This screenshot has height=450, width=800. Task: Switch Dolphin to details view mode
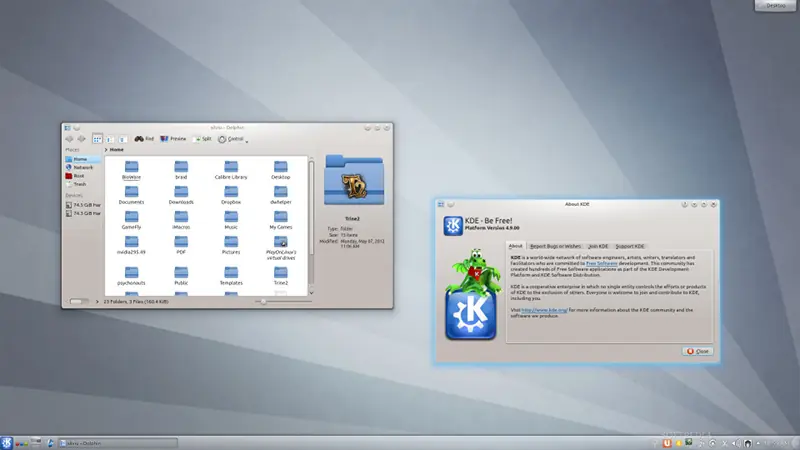pyautogui.click(x=122, y=139)
